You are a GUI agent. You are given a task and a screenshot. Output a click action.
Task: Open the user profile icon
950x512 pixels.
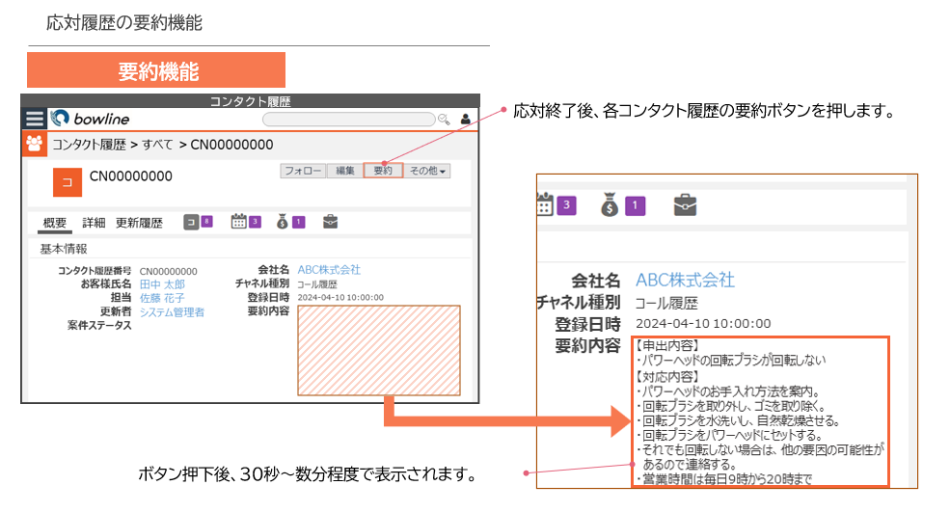pos(465,119)
